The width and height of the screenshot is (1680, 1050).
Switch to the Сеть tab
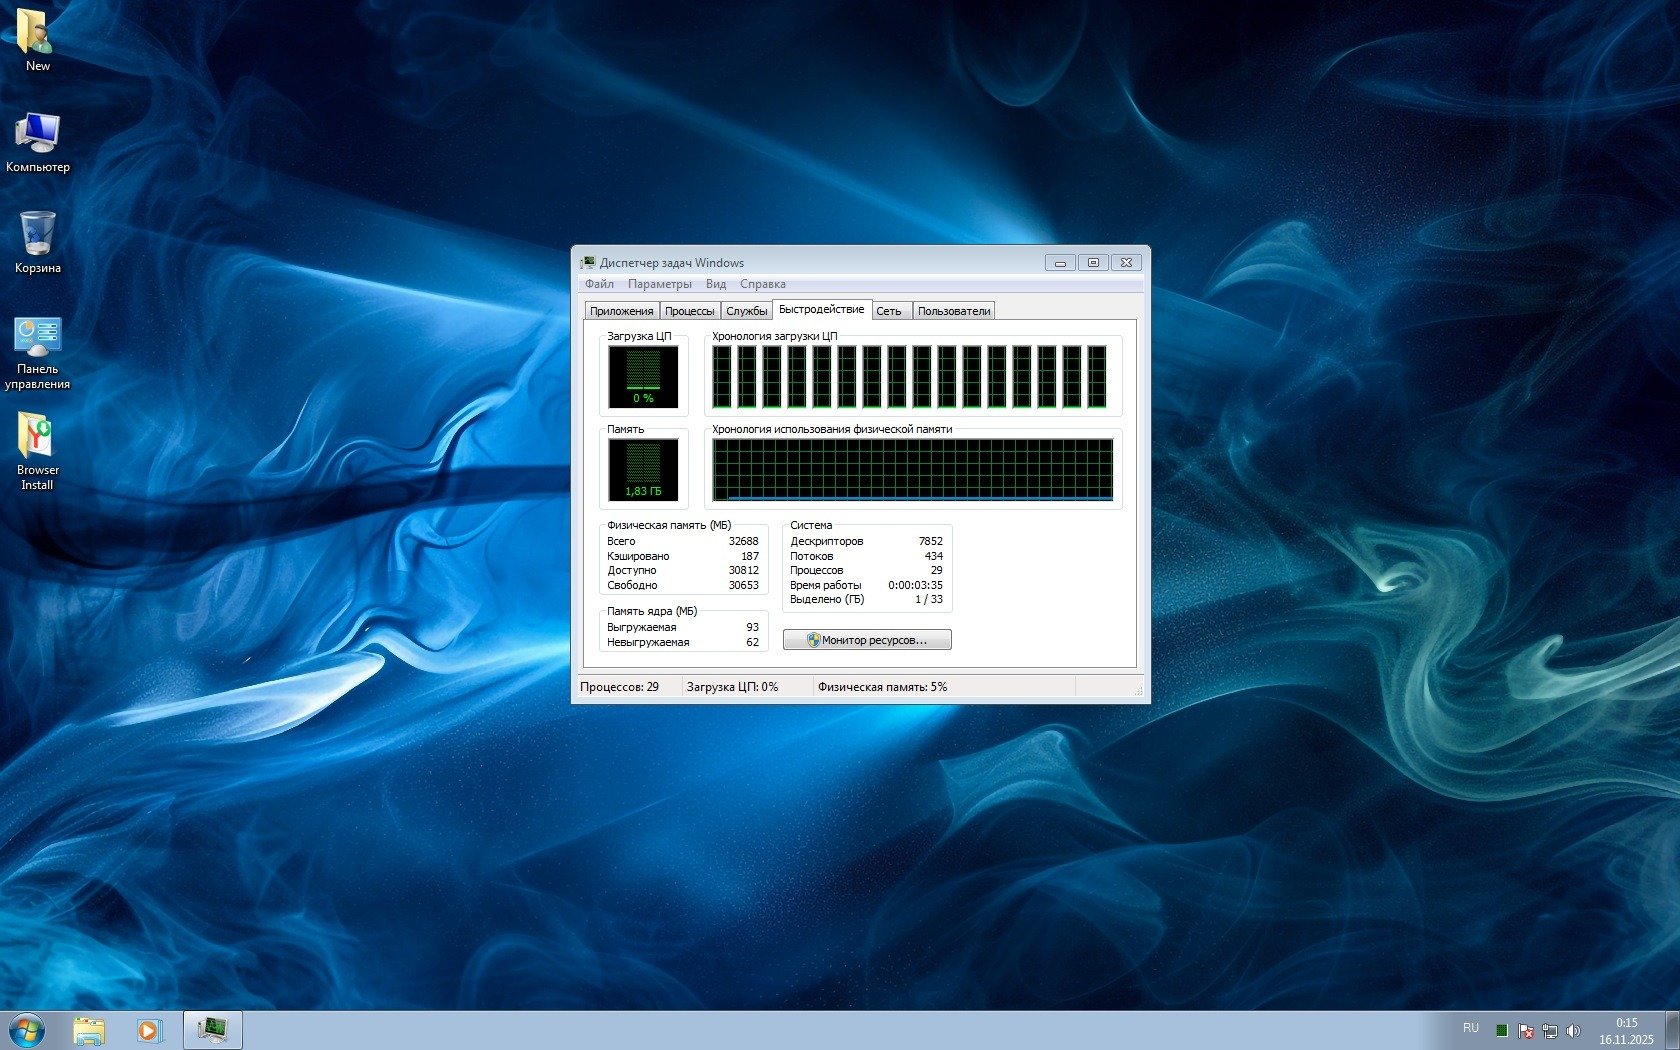[x=889, y=311]
